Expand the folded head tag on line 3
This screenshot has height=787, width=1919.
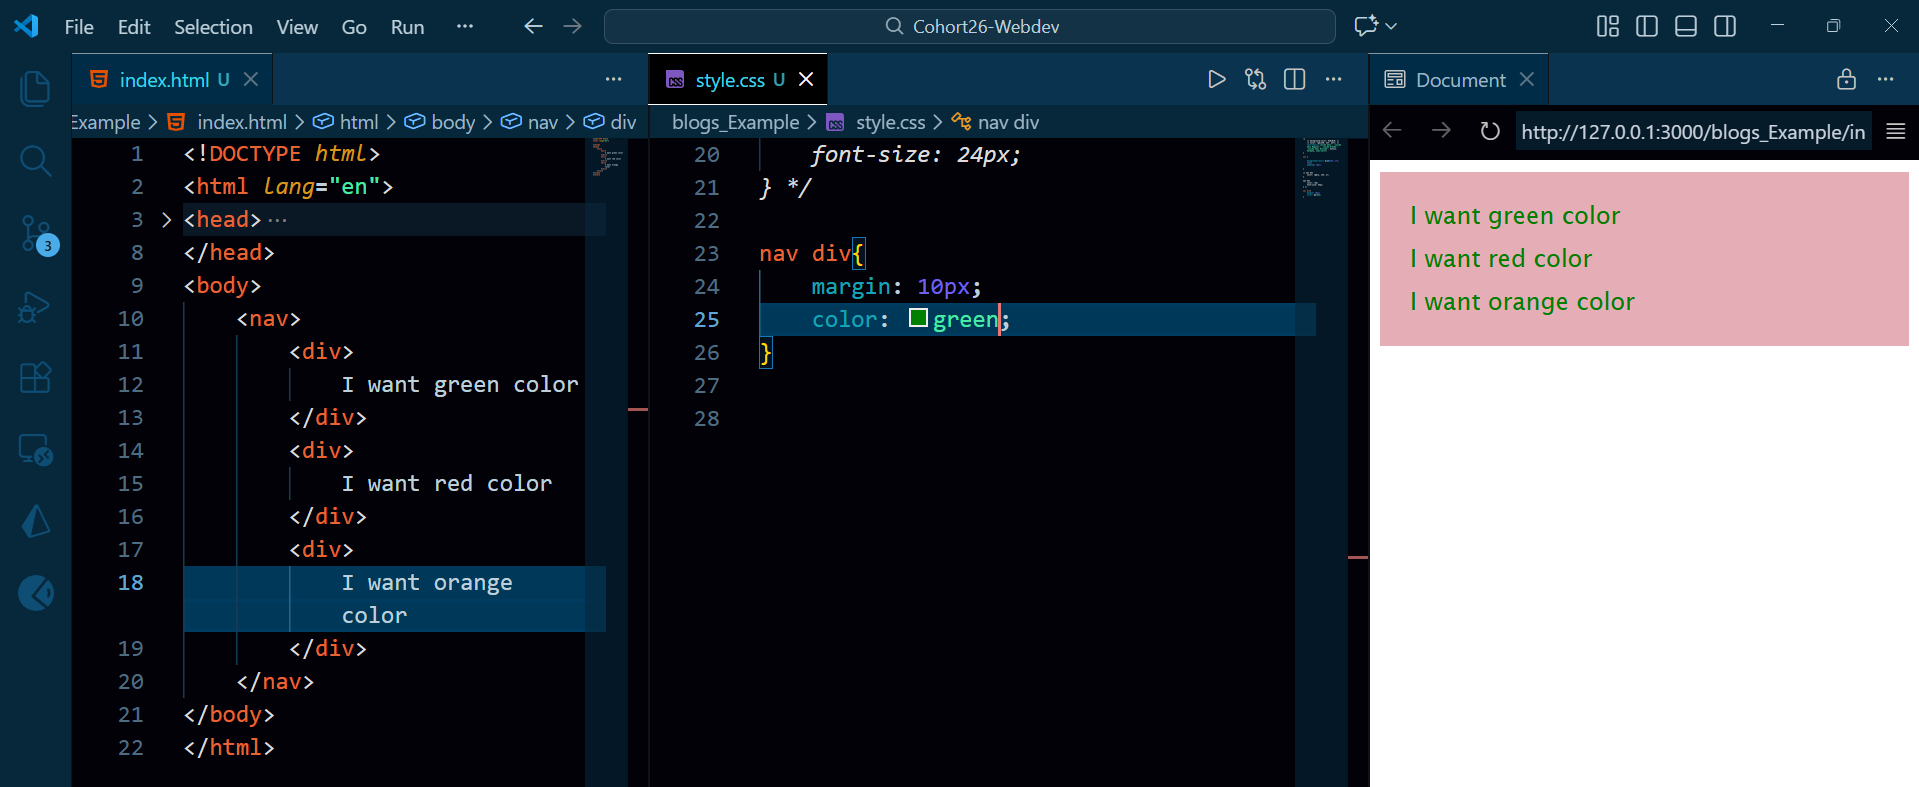coord(166,219)
